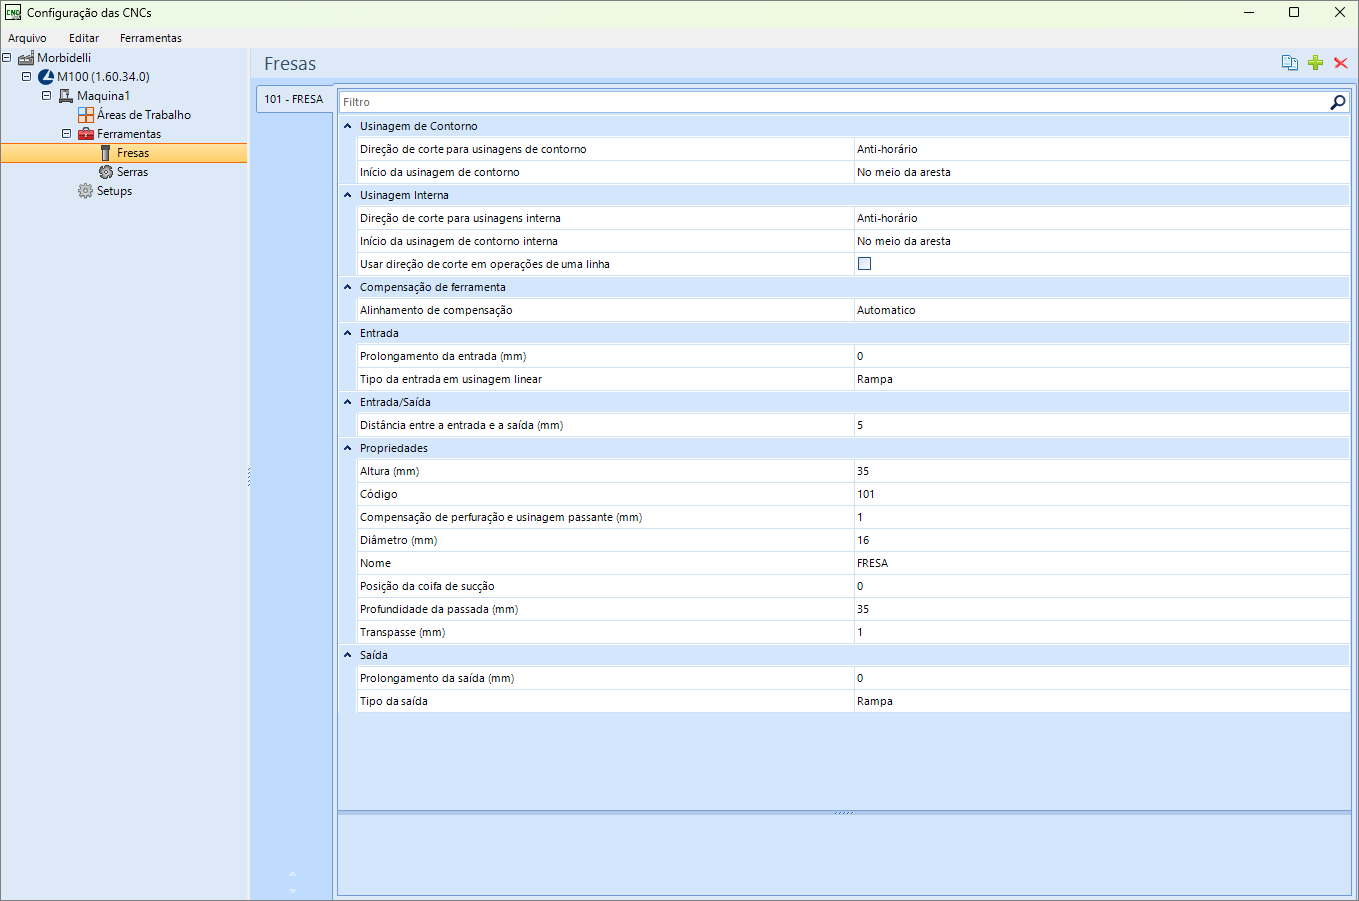Collapse the Usinagem de Contorno section
Image resolution: width=1359 pixels, height=901 pixels.
coord(348,126)
